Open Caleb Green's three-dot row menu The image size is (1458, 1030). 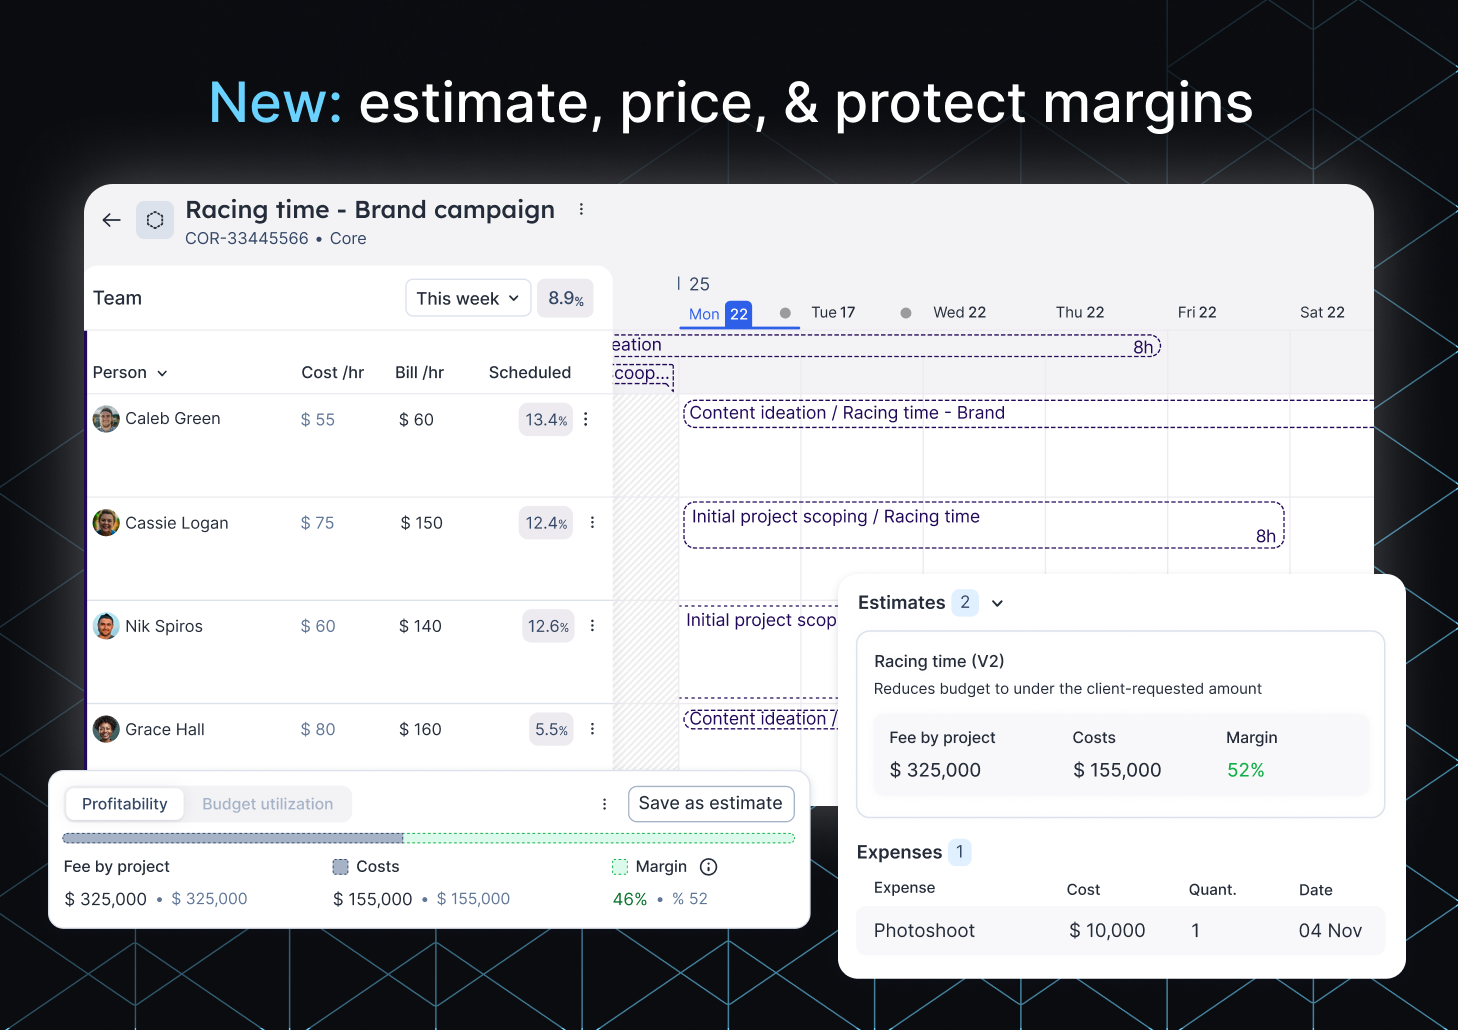(586, 419)
